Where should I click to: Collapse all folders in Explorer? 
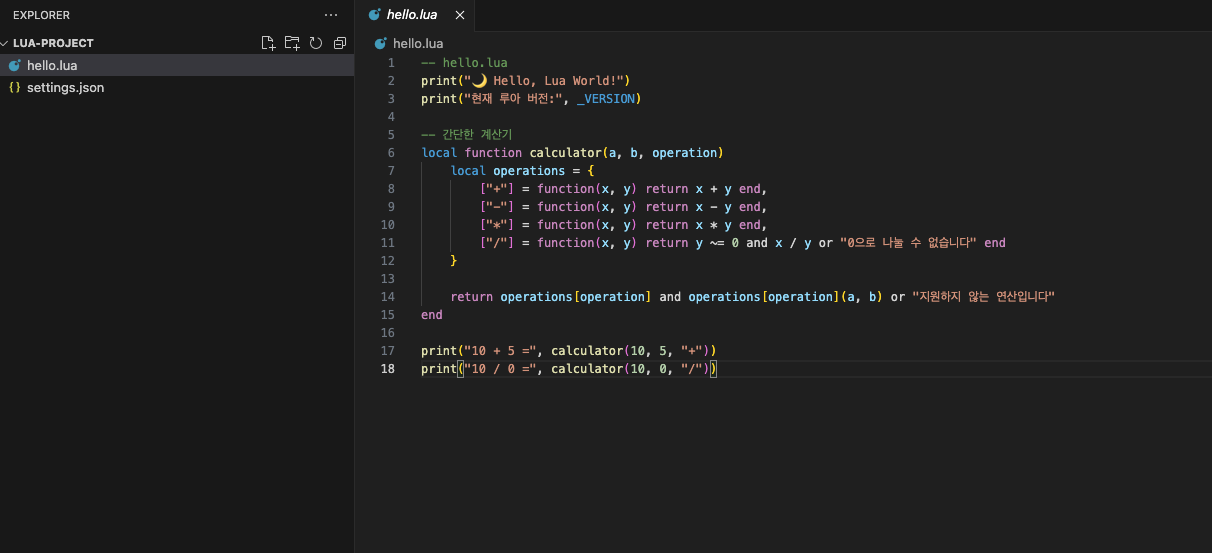(x=340, y=43)
